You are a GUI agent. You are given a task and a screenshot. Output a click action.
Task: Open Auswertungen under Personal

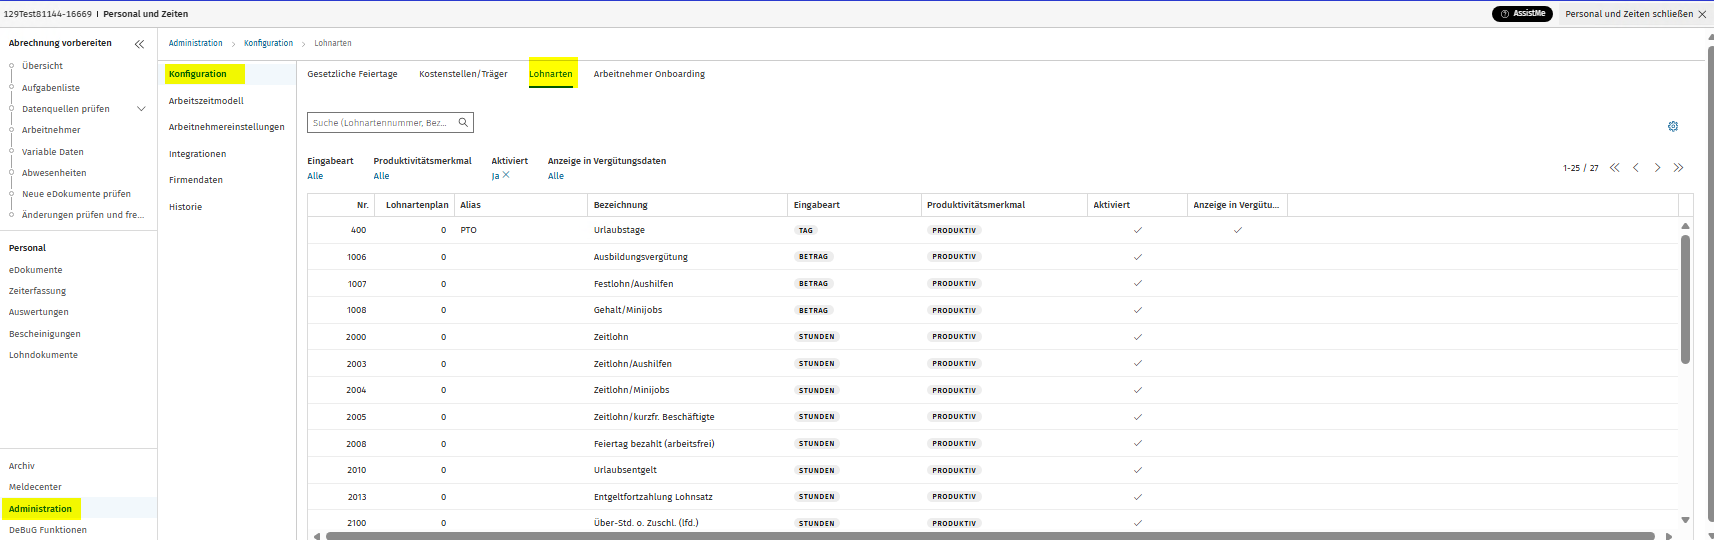click(x=38, y=312)
